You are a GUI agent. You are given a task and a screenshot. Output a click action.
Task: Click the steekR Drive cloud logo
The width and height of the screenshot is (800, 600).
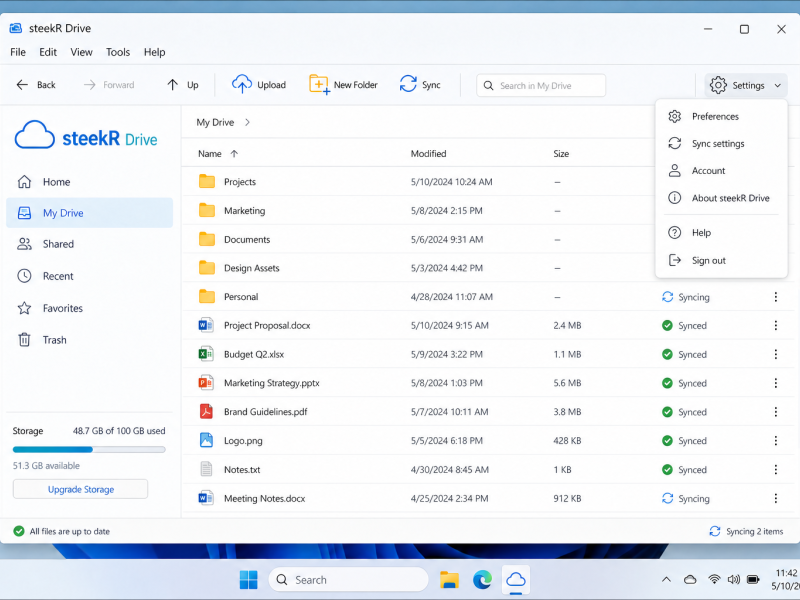[x=35, y=135]
